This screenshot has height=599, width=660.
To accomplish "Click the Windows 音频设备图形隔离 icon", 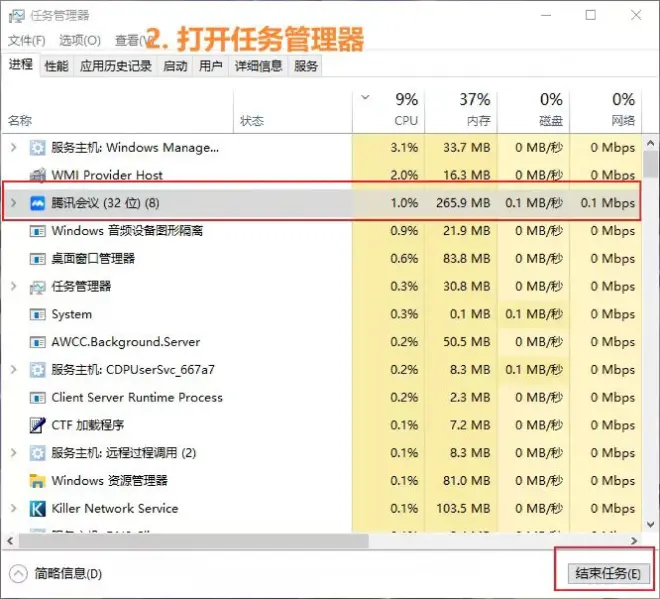I will (x=37, y=231).
